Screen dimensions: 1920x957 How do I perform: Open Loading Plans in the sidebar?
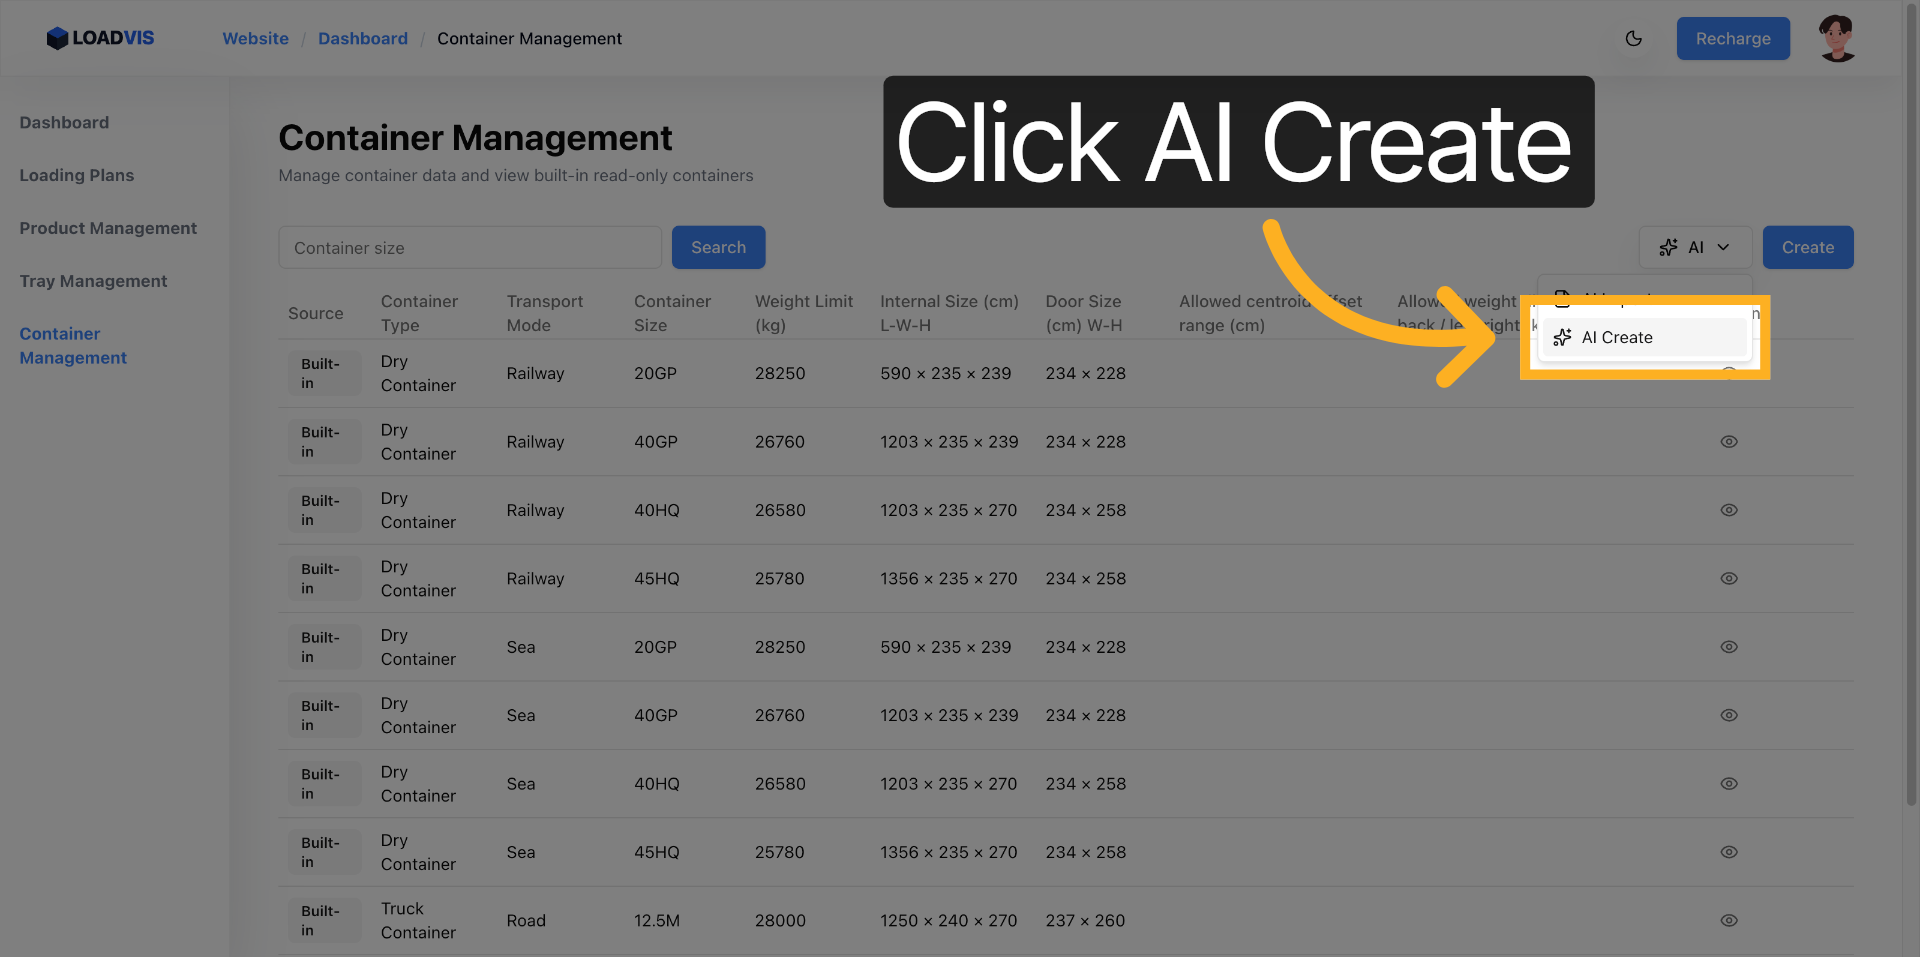pos(77,175)
